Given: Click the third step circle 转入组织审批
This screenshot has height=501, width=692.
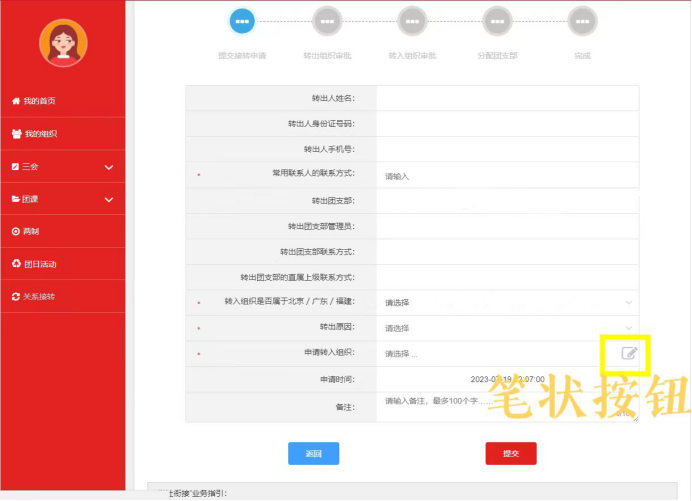Looking at the screenshot, I should tap(412, 20).
